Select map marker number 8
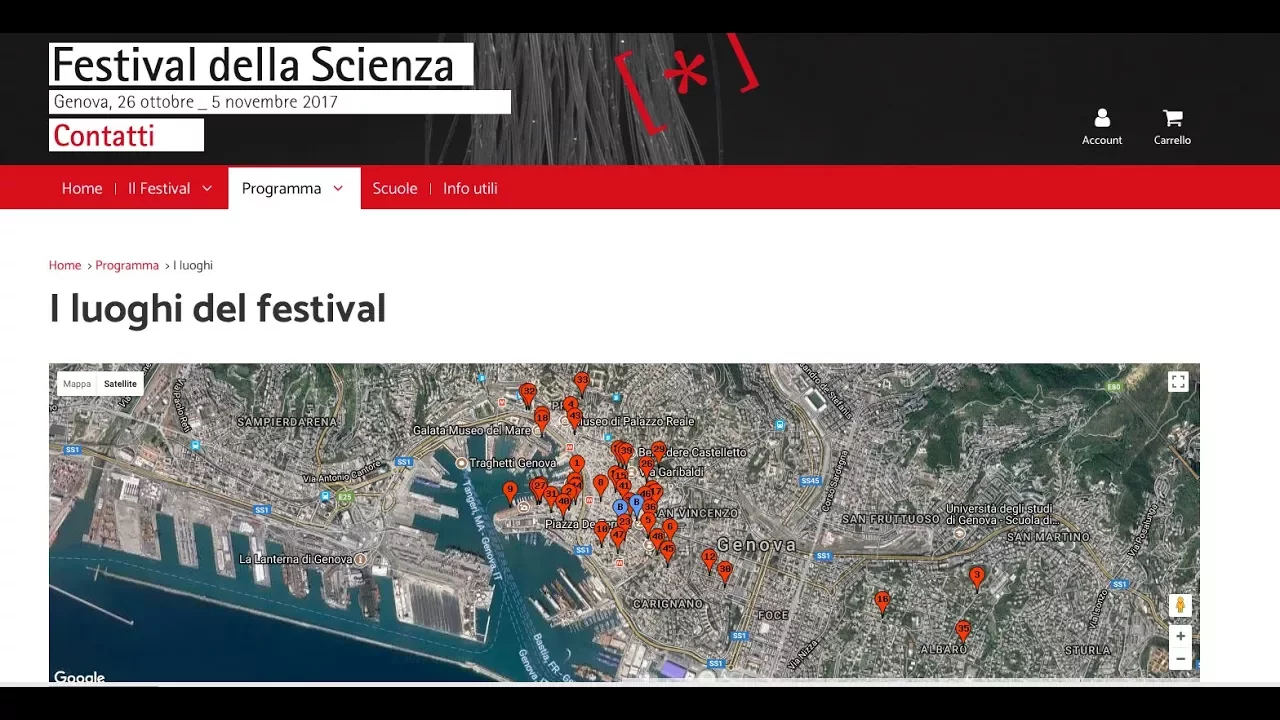The width and height of the screenshot is (1280, 720). [600, 486]
